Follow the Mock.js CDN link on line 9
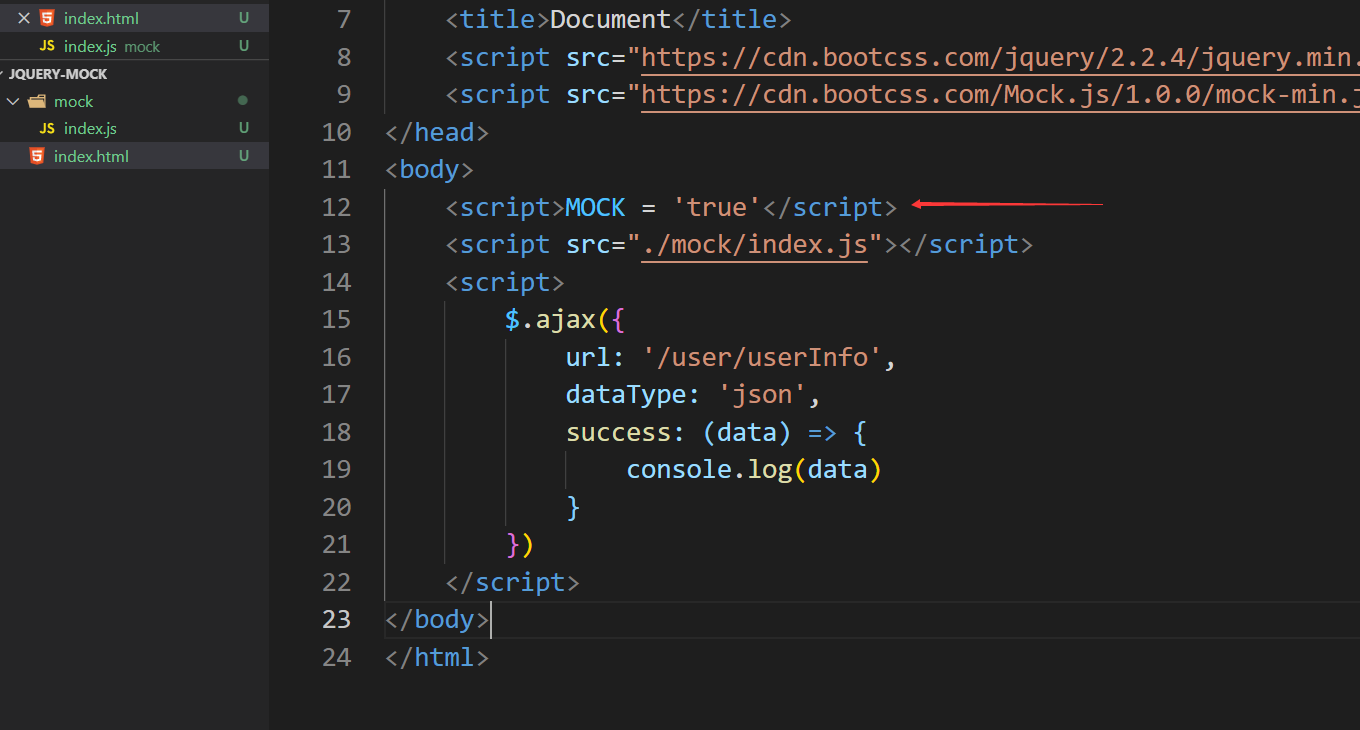Image resolution: width=1360 pixels, height=730 pixels. pyautogui.click(x=1000, y=95)
